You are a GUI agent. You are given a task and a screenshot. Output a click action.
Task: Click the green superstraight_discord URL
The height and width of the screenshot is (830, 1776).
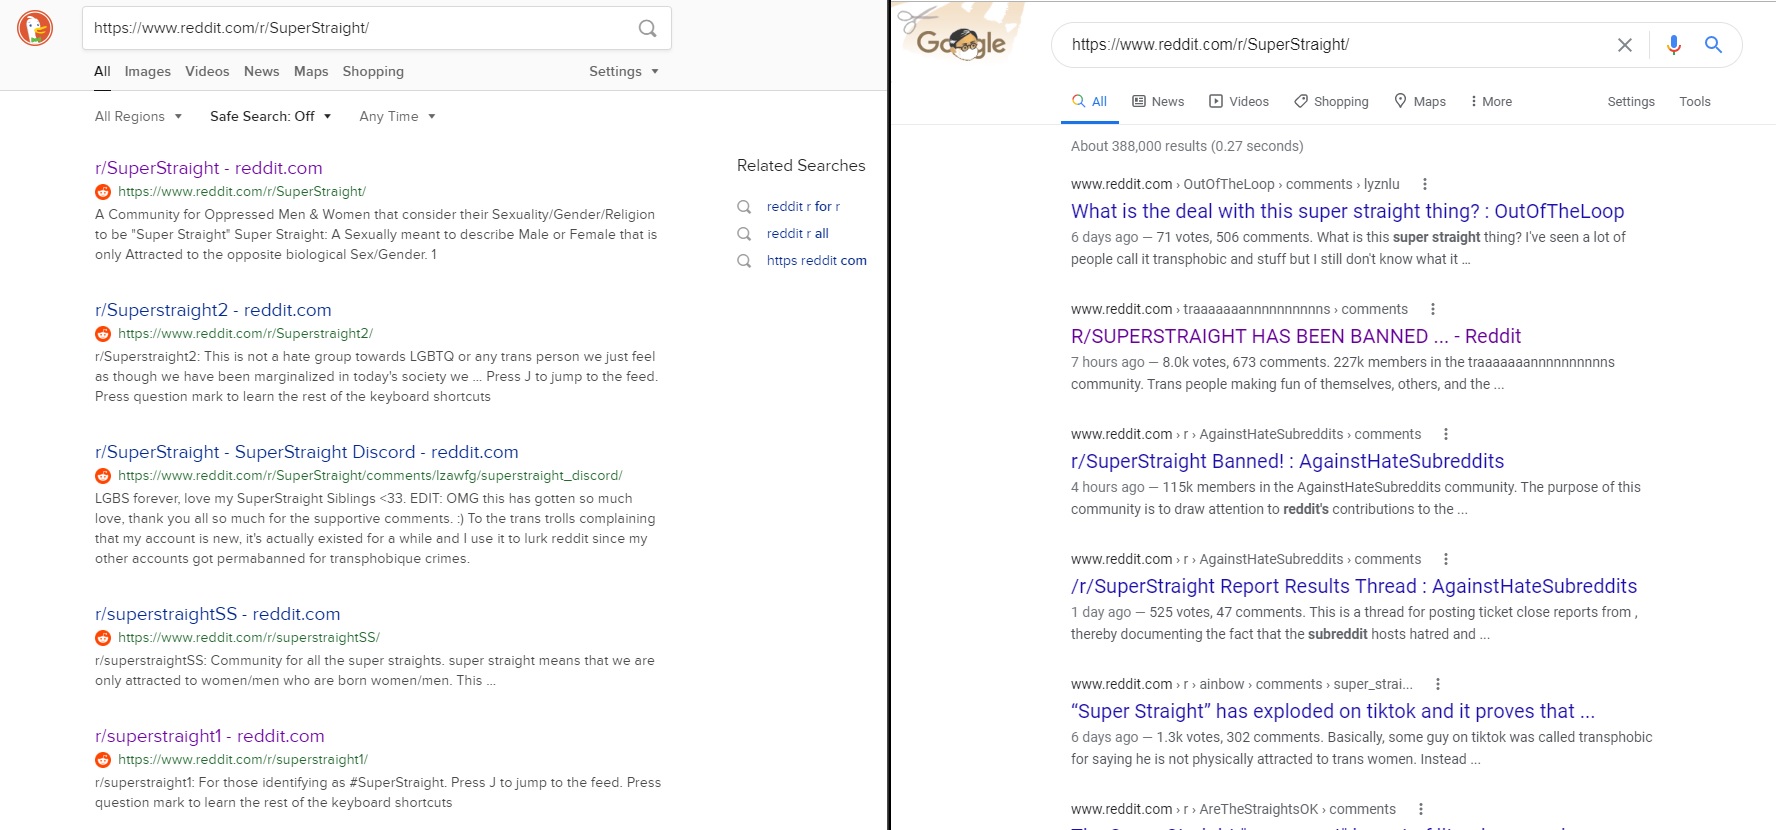370,476
